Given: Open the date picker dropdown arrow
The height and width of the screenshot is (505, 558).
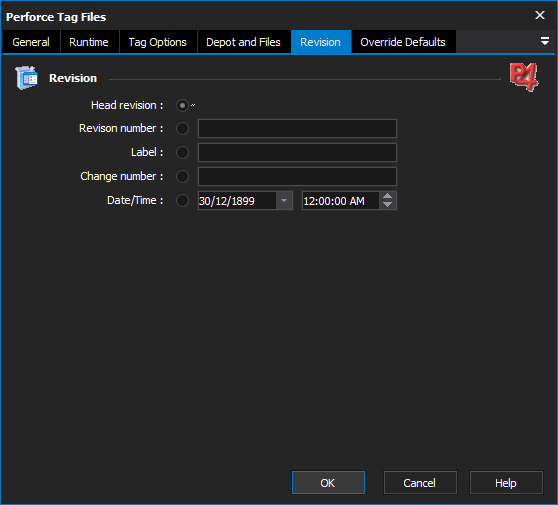Looking at the screenshot, I should point(284,201).
